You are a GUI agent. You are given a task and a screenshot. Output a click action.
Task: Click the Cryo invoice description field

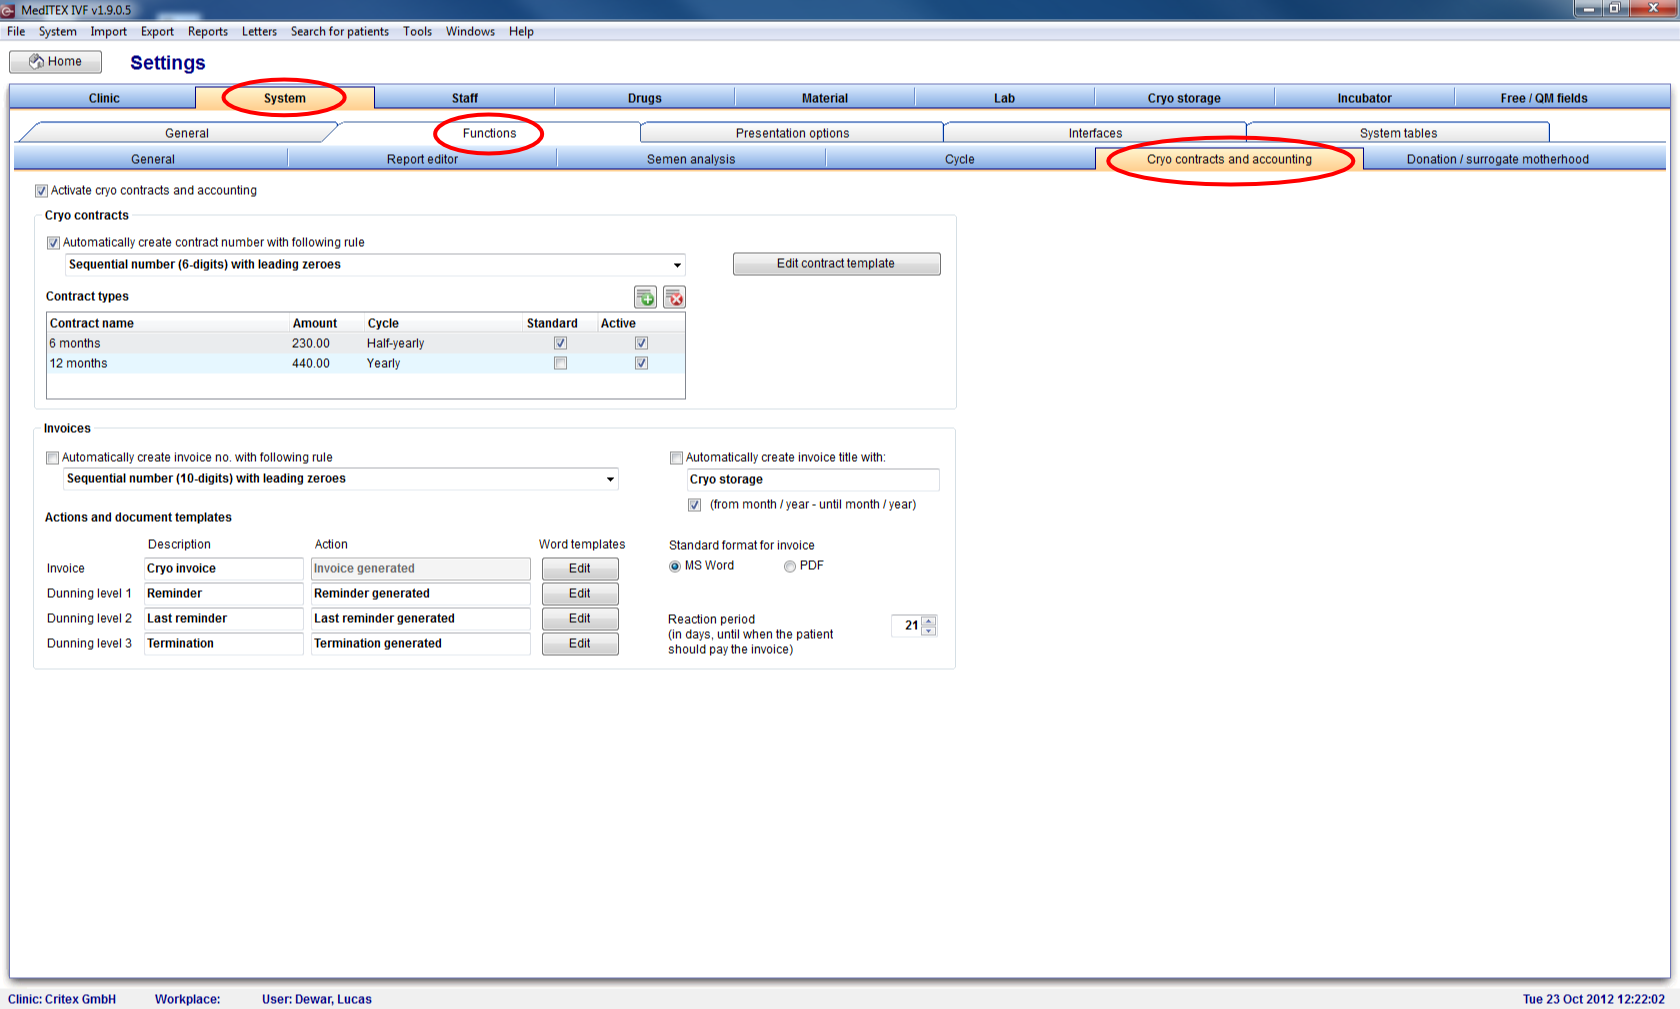[224, 569]
